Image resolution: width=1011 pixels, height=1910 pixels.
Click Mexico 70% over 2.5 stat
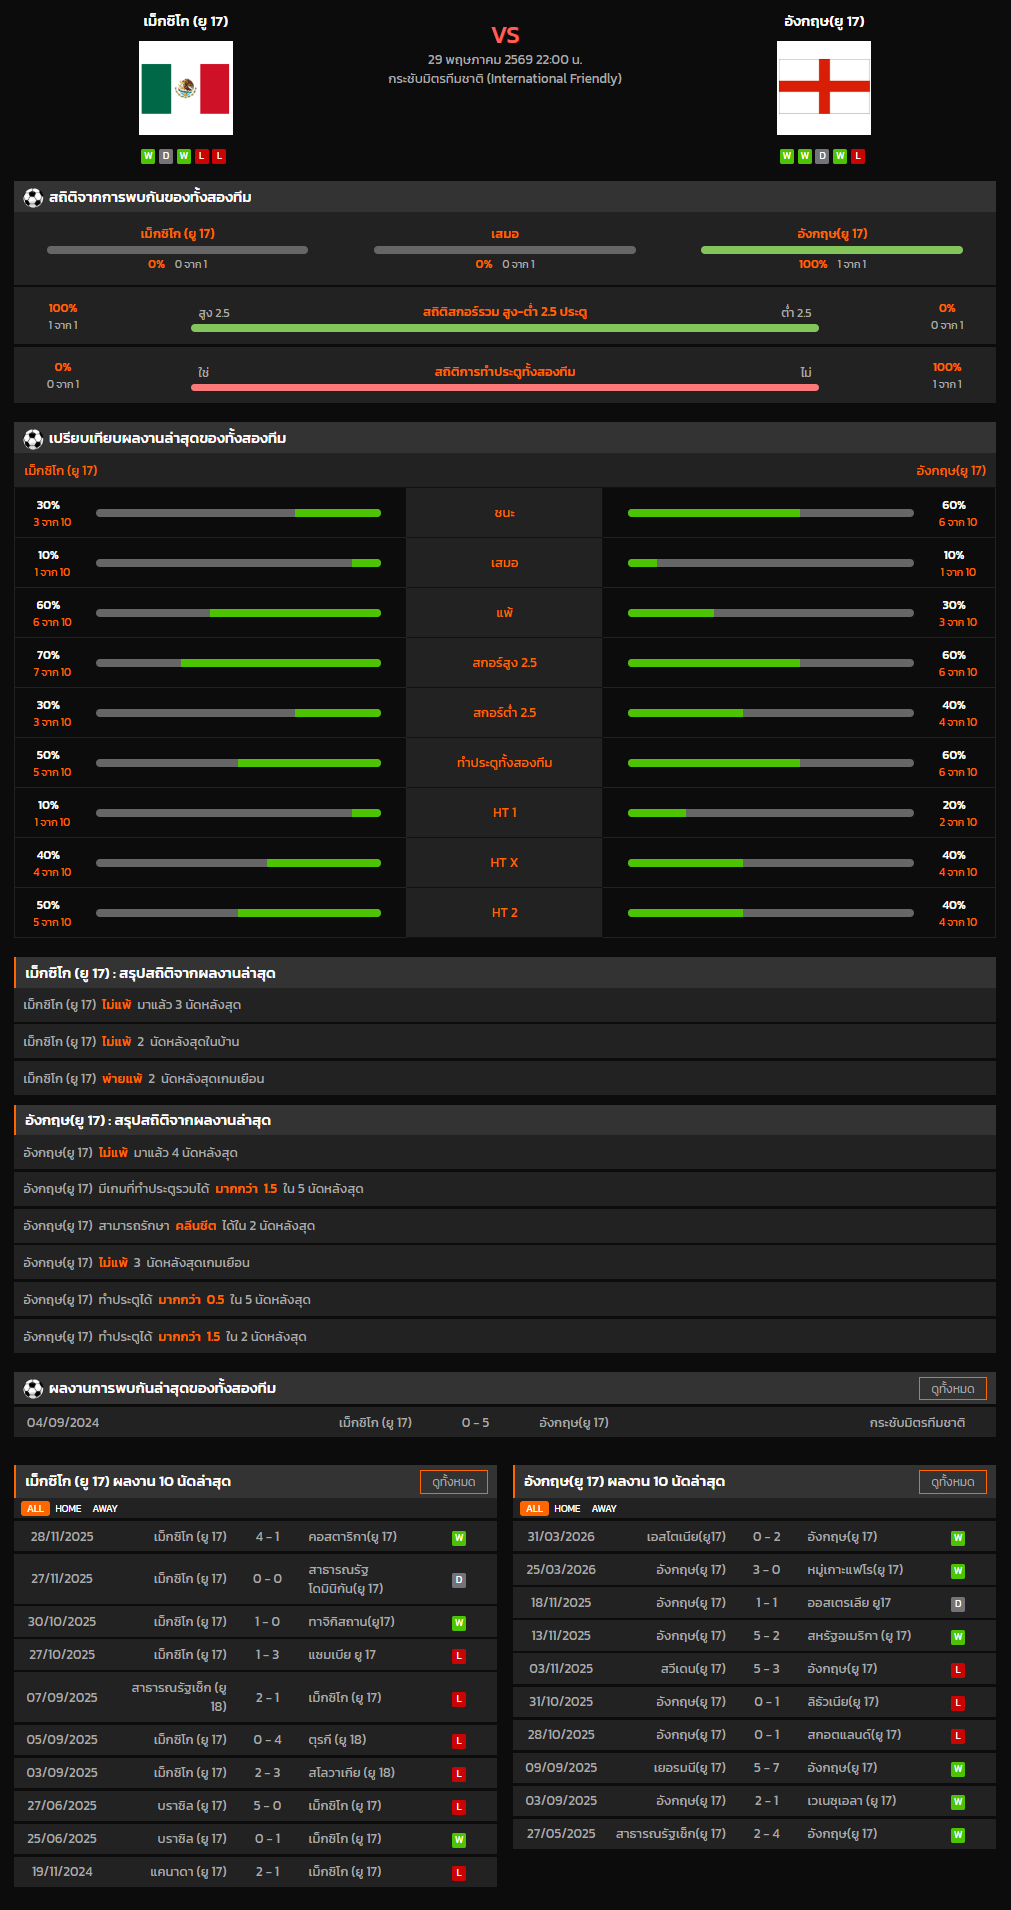click(52, 663)
